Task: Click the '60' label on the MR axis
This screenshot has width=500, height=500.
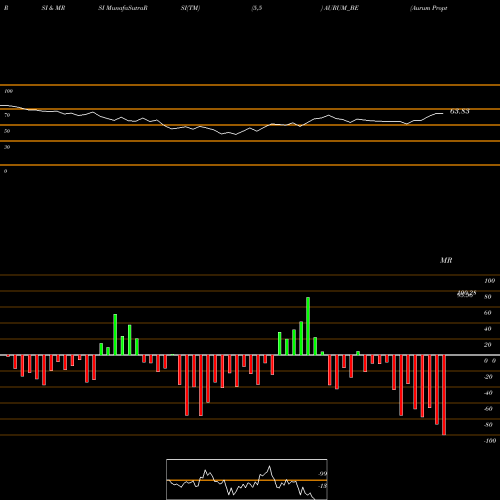Action: tap(487, 313)
